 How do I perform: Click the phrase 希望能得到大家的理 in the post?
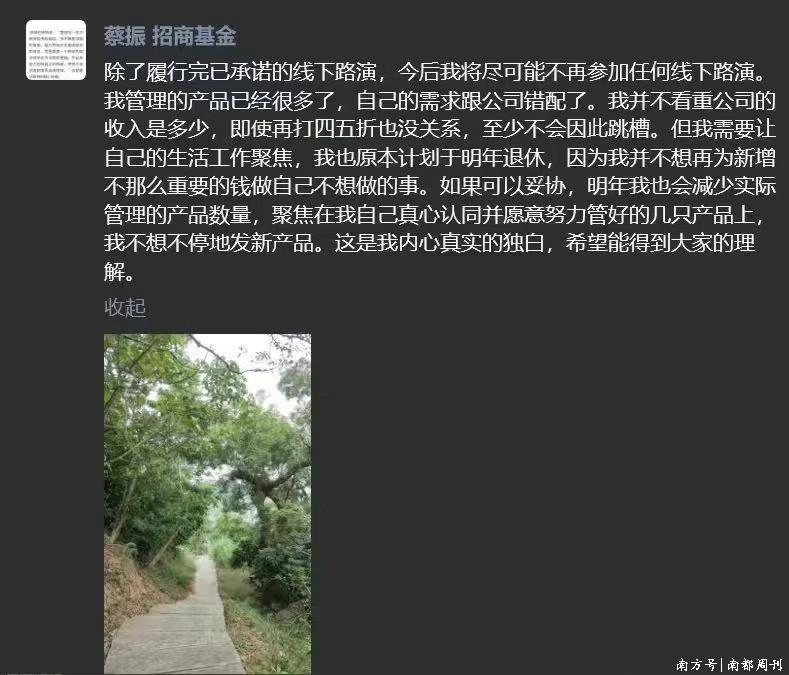[660, 243]
